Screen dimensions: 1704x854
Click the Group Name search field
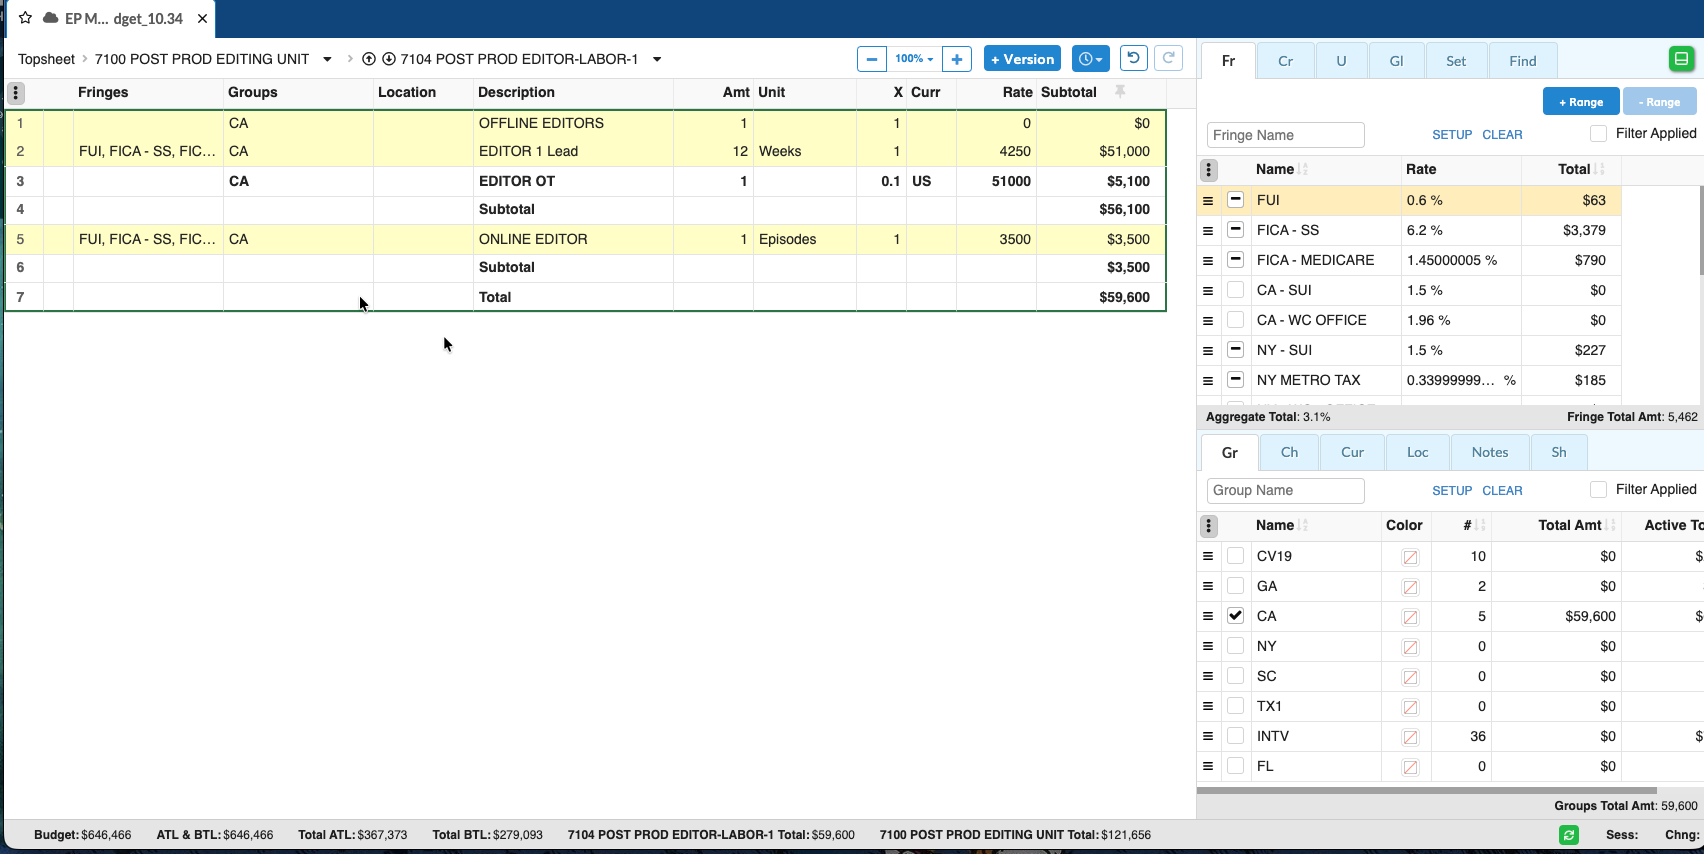coord(1286,490)
